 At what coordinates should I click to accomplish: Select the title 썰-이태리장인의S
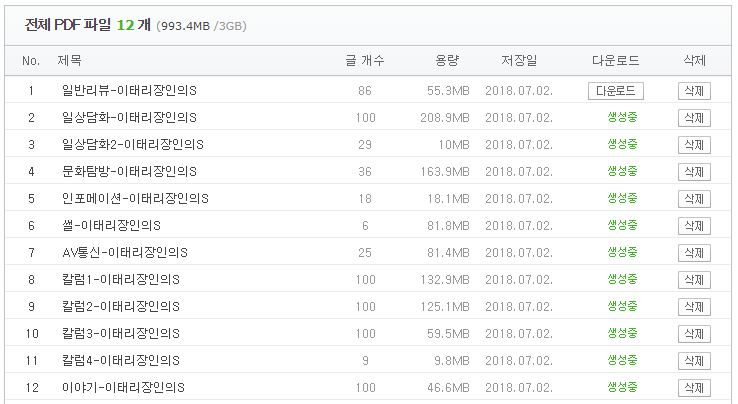coord(111,226)
